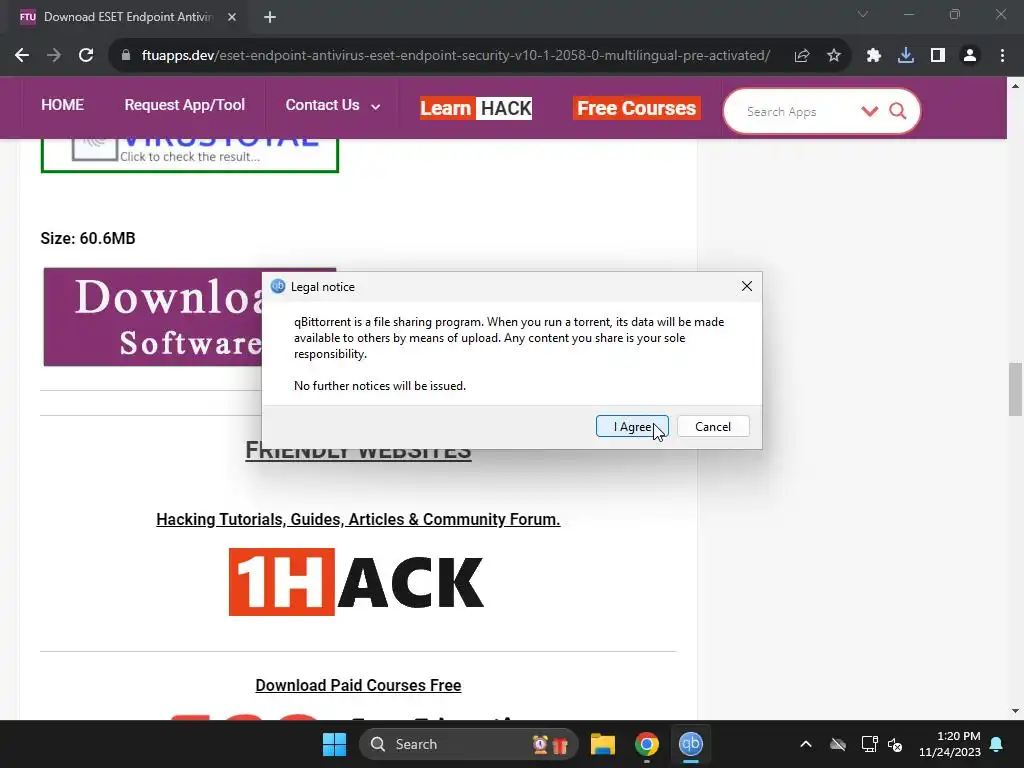
Task: Open the Friendly Websites heading link
Action: pos(358,452)
